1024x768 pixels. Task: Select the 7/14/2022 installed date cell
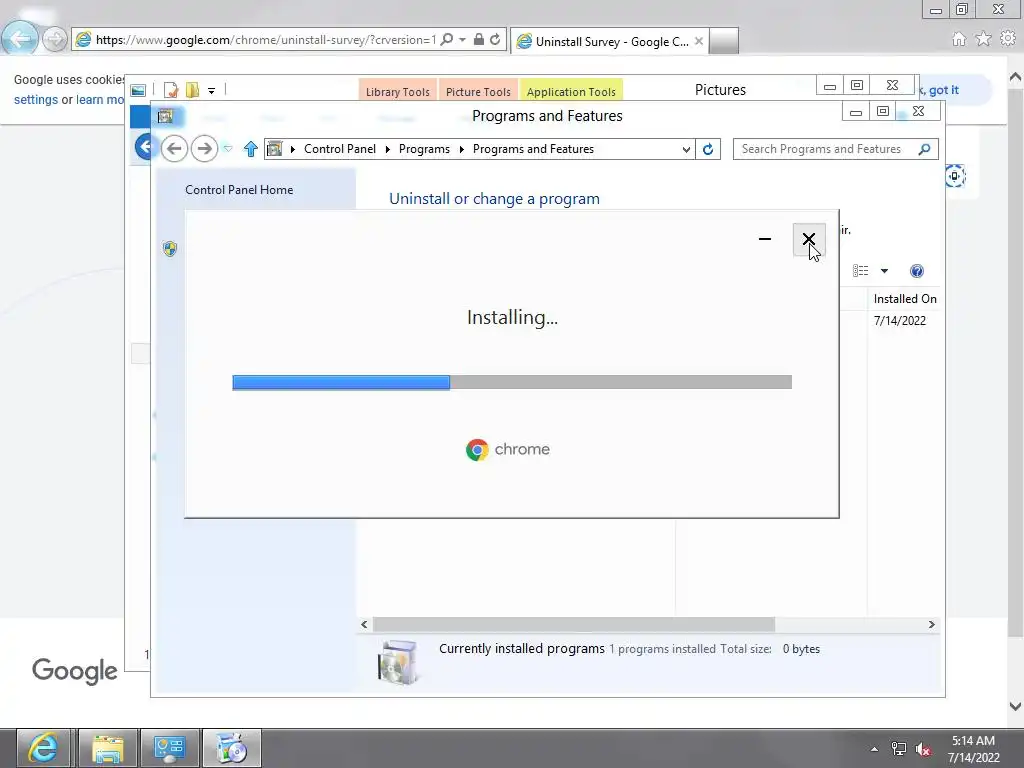900,321
